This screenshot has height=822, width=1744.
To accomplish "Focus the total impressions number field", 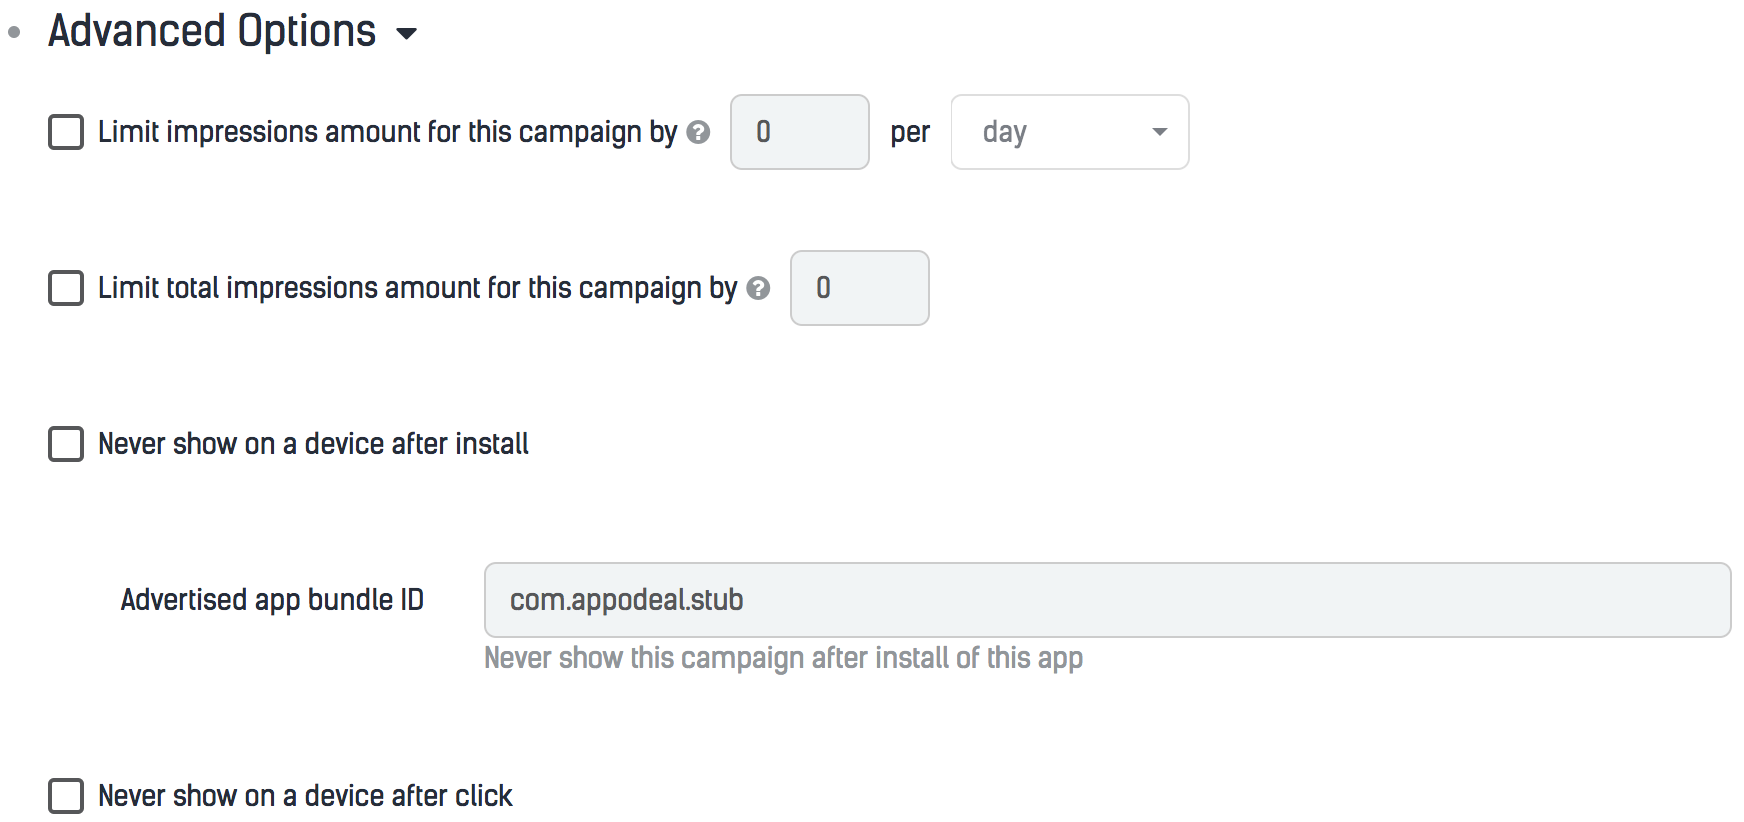I will (860, 288).
